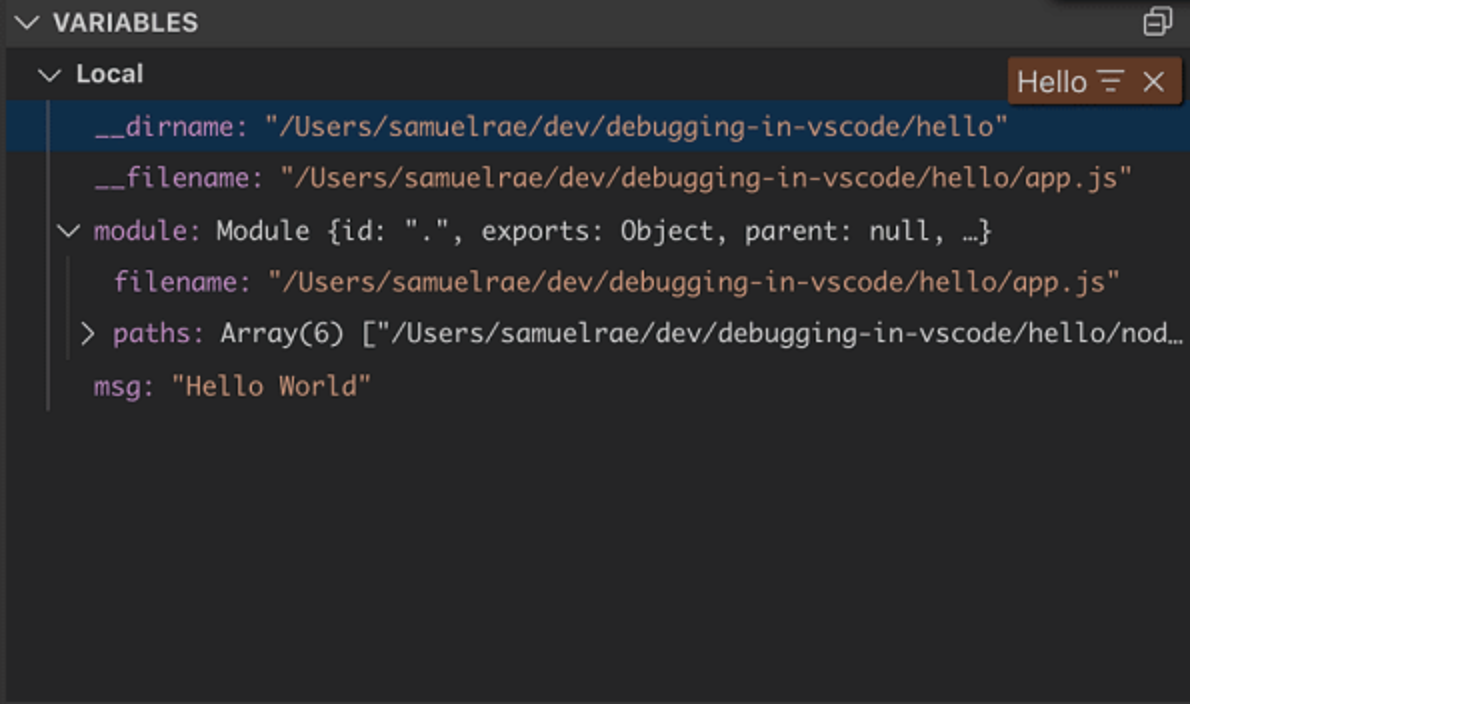Collapse the VARIABLES section chevron
Viewport: 1472px width, 704px height.
pos(27,22)
